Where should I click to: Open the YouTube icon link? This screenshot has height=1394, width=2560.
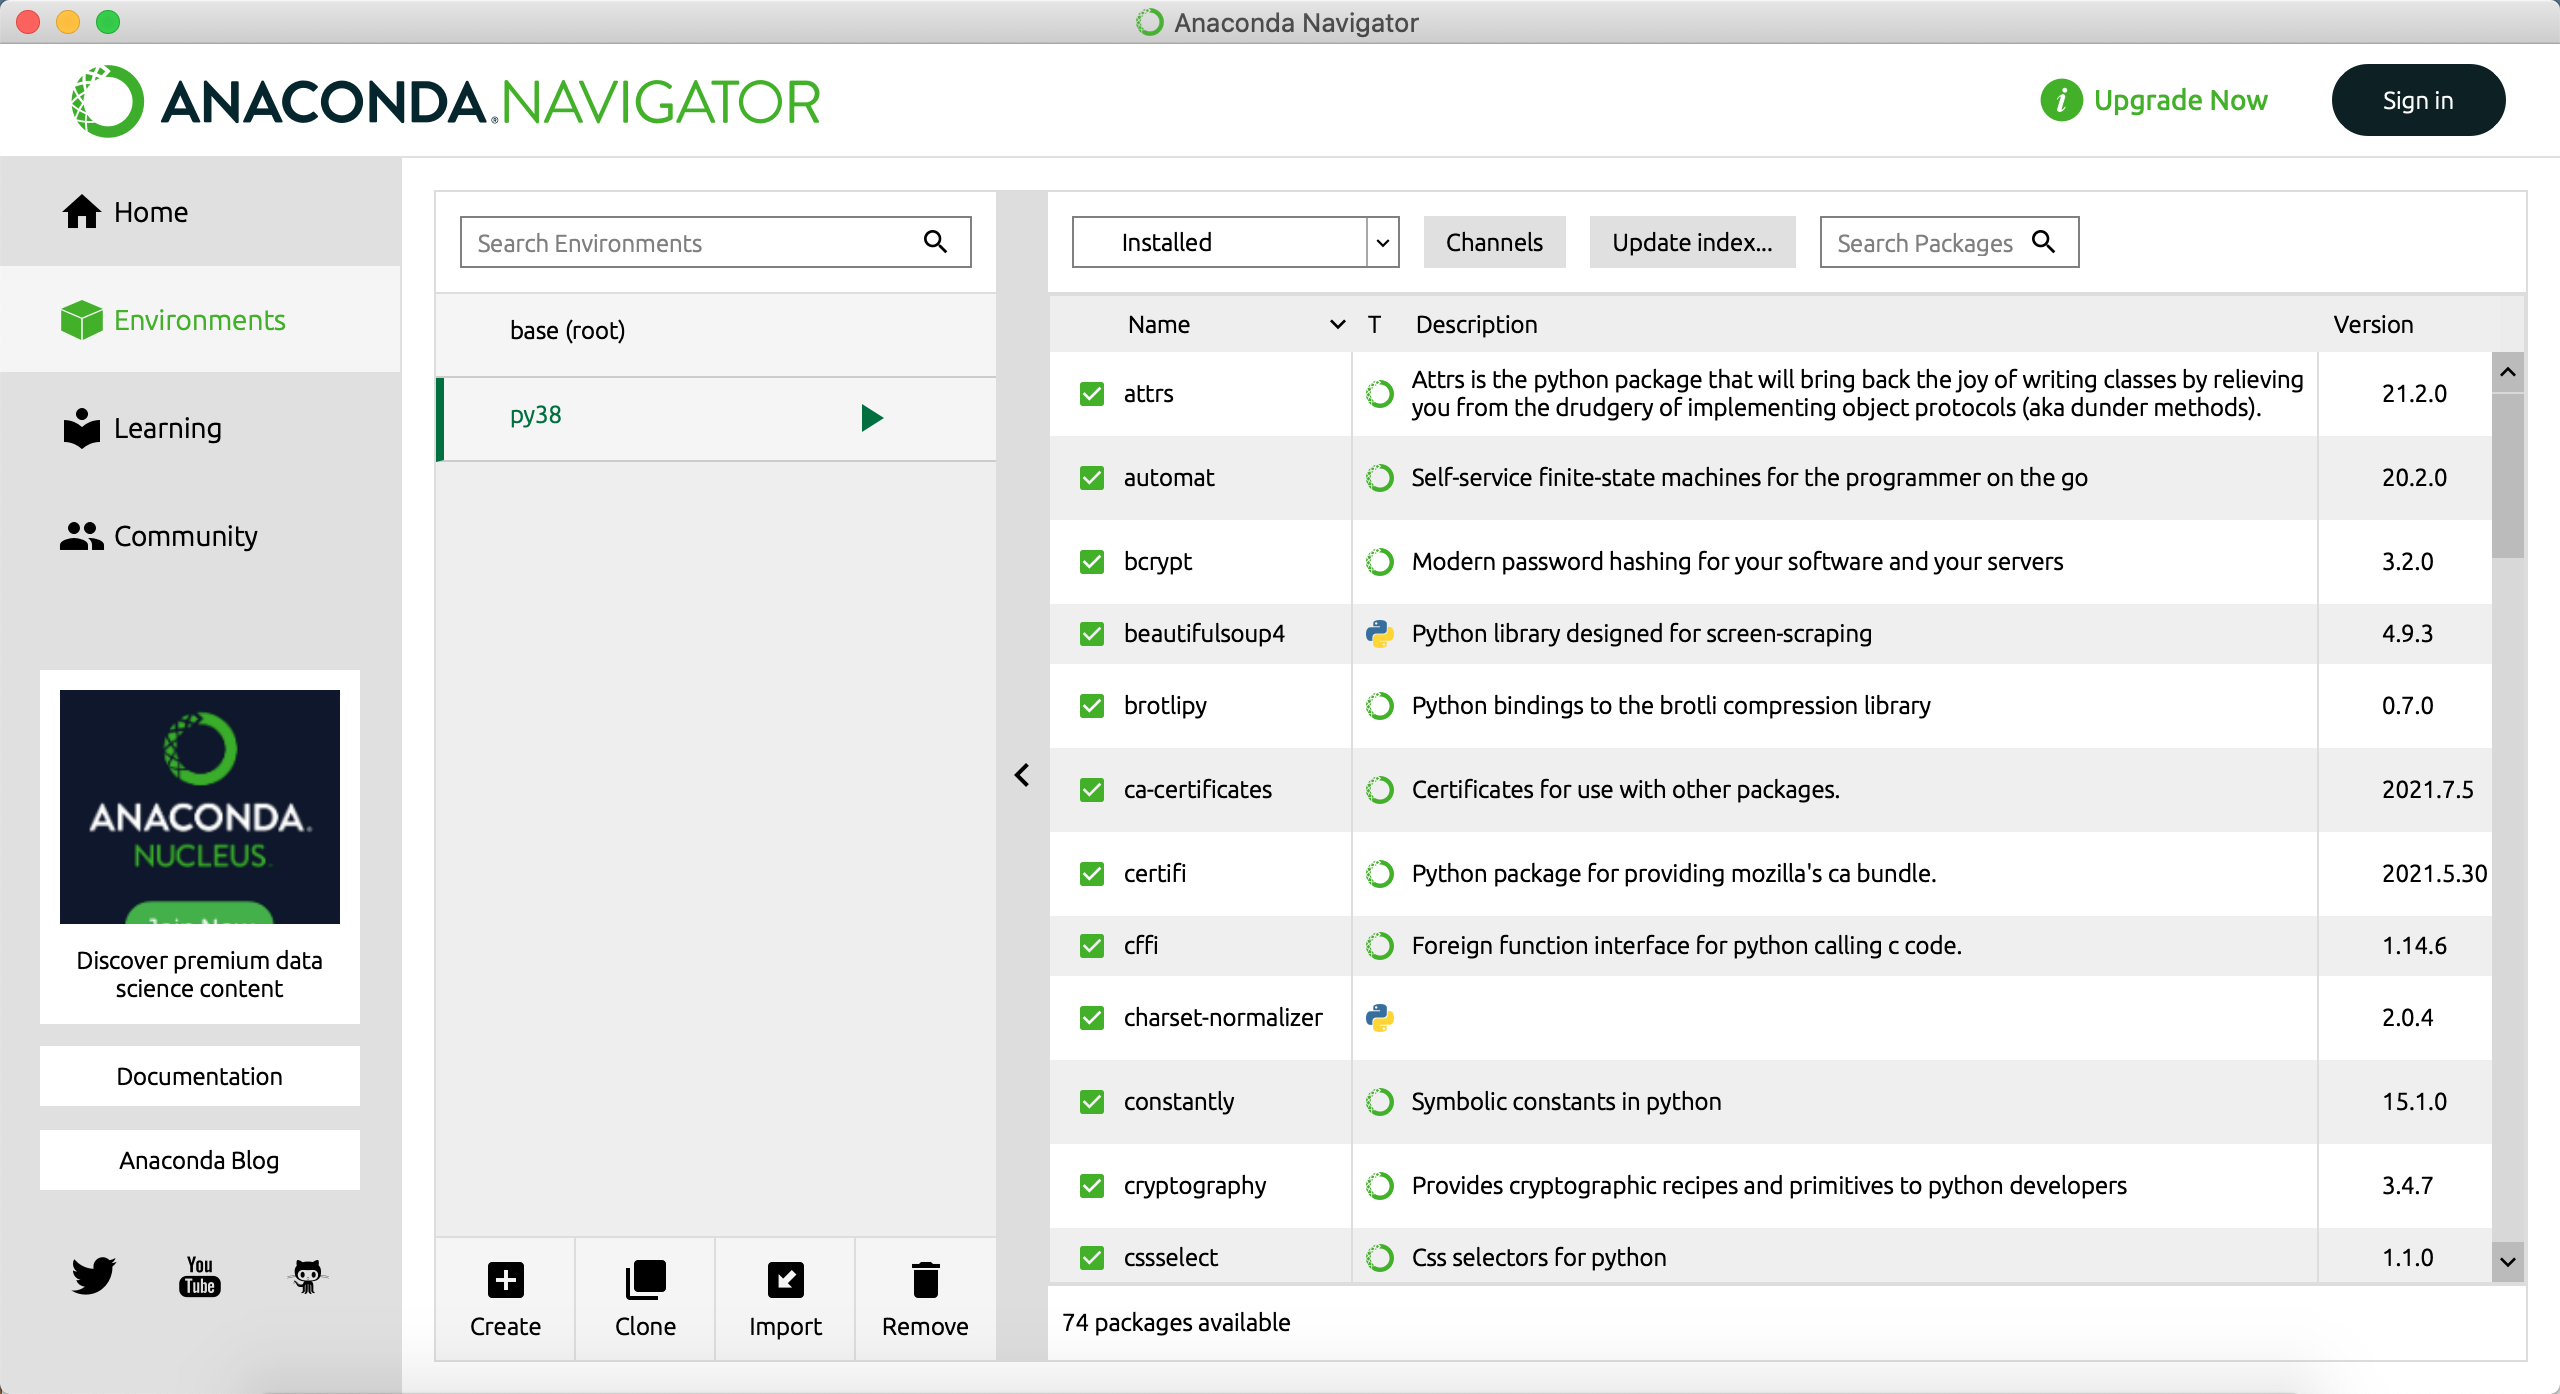click(200, 1276)
